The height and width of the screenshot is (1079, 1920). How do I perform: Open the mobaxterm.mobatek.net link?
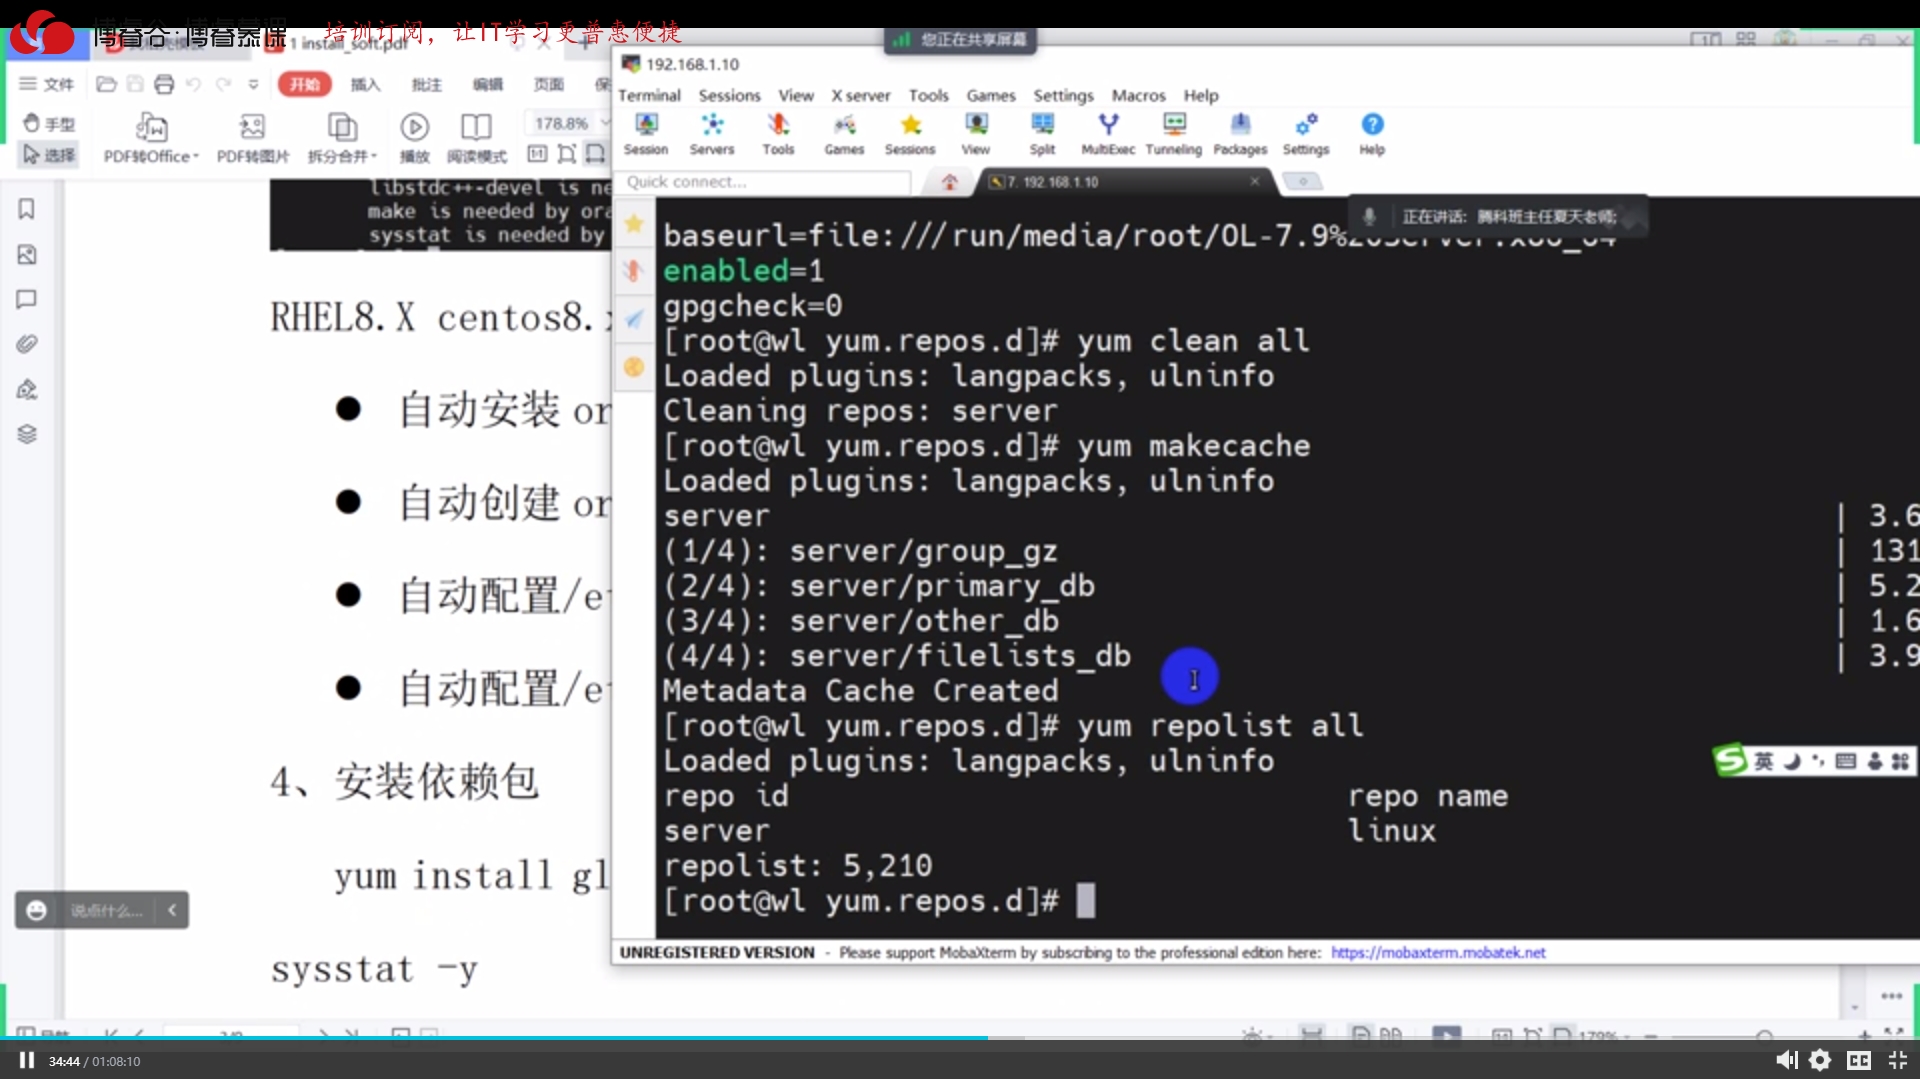1437,953
